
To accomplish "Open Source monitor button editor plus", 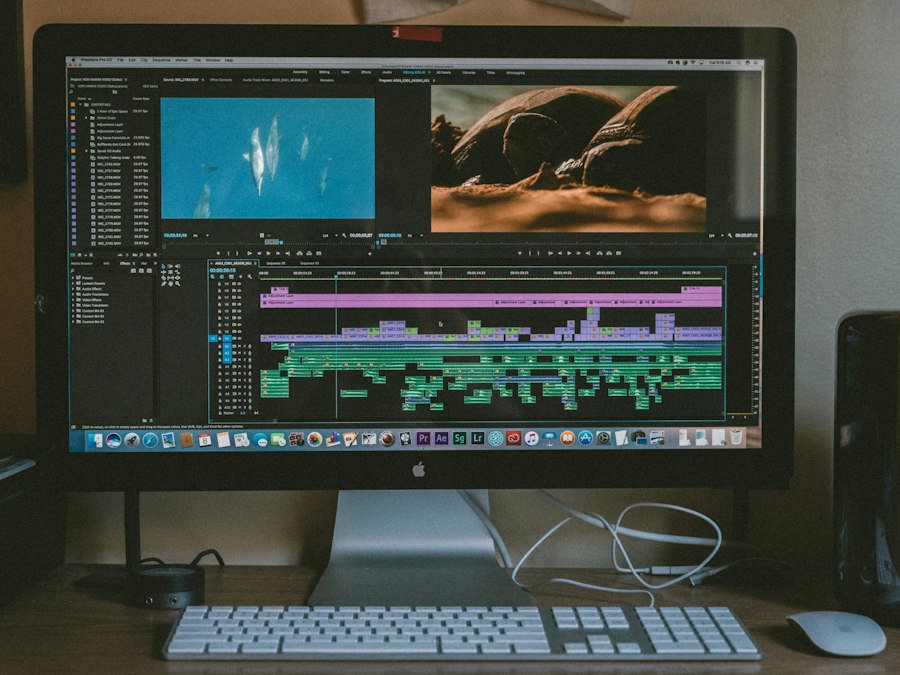I will (370, 253).
